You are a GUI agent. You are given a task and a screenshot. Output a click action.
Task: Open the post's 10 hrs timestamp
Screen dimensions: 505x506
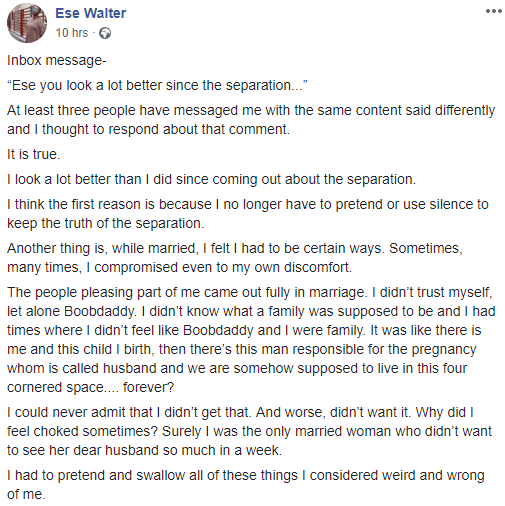pos(72,33)
